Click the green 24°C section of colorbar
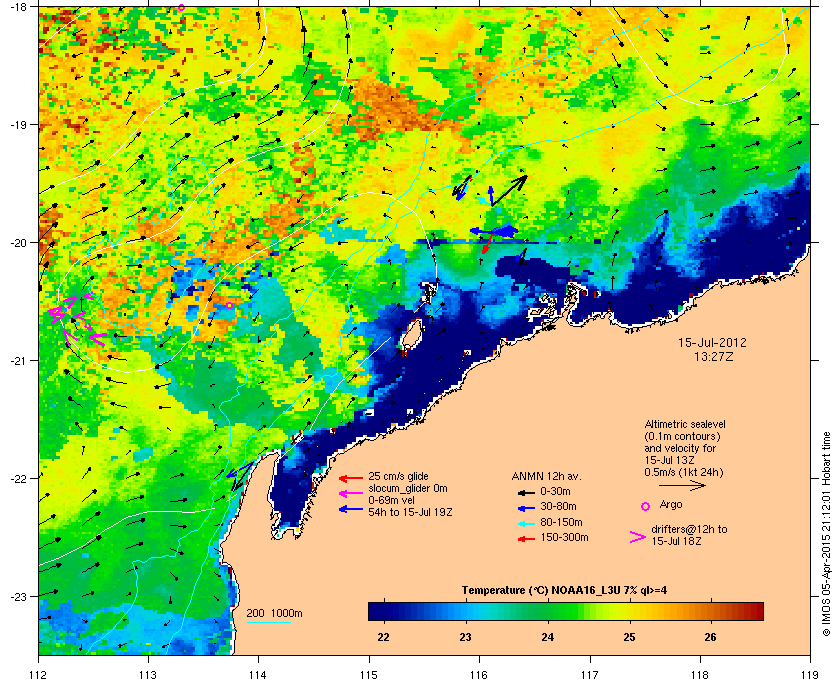 click(x=548, y=611)
